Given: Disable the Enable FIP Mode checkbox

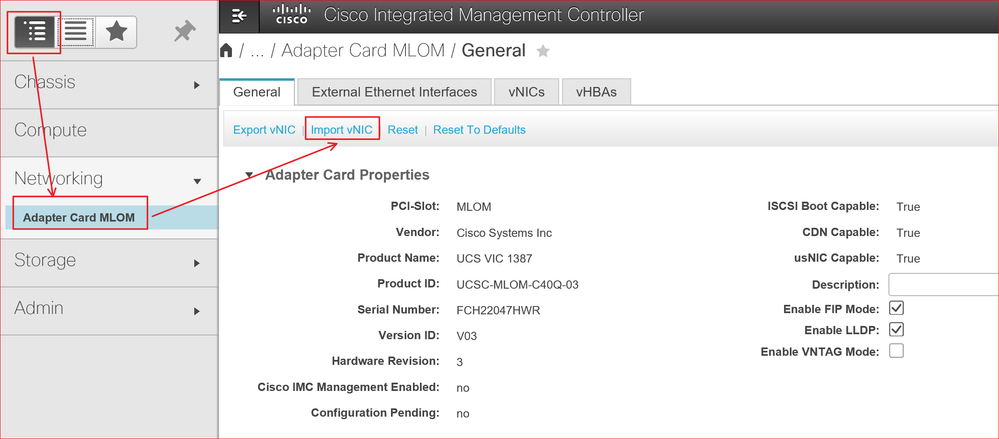Looking at the screenshot, I should [x=896, y=308].
